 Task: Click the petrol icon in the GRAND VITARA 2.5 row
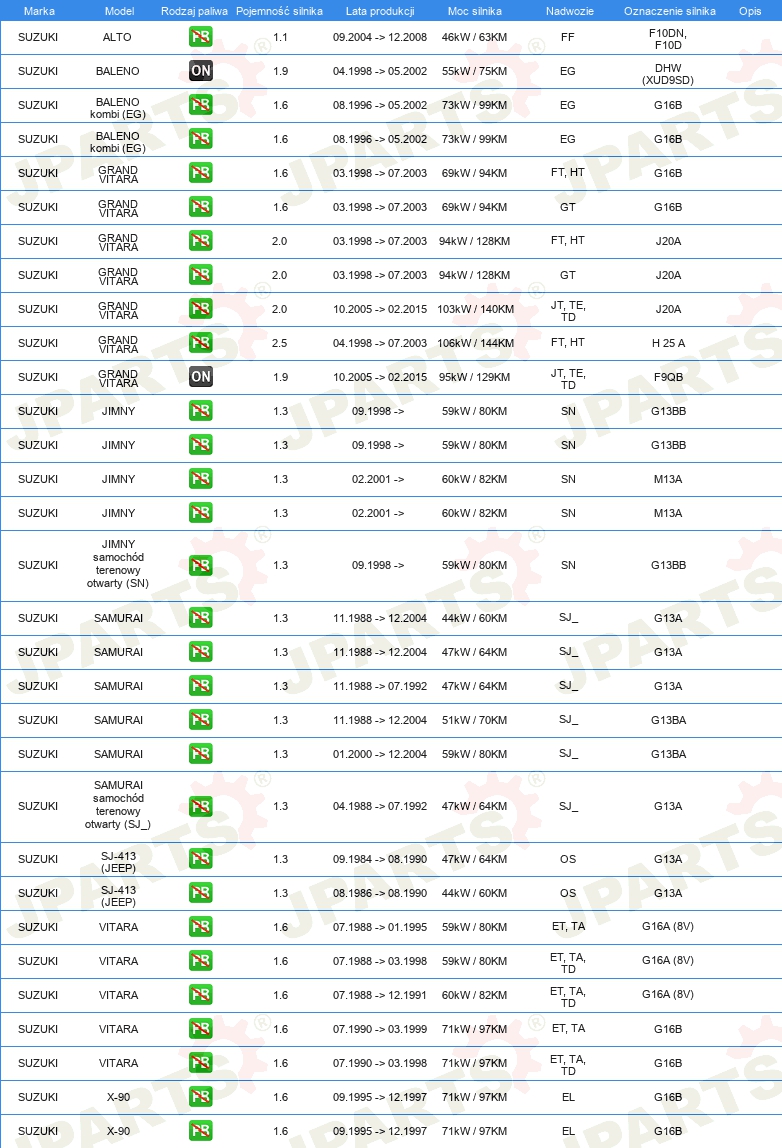point(201,343)
